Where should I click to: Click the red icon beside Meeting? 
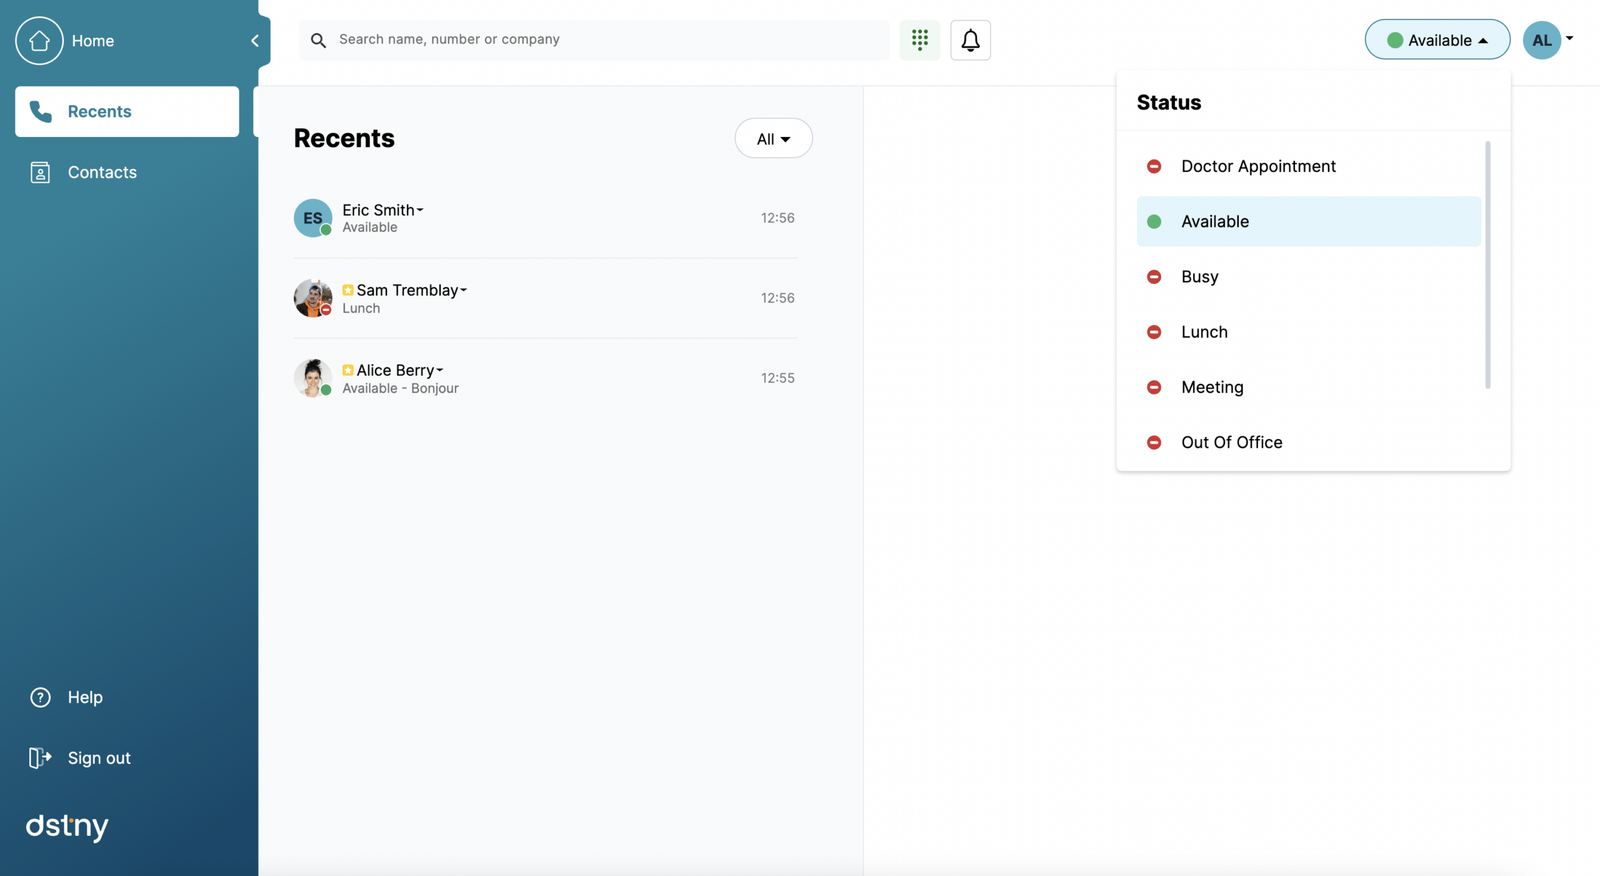tap(1154, 387)
